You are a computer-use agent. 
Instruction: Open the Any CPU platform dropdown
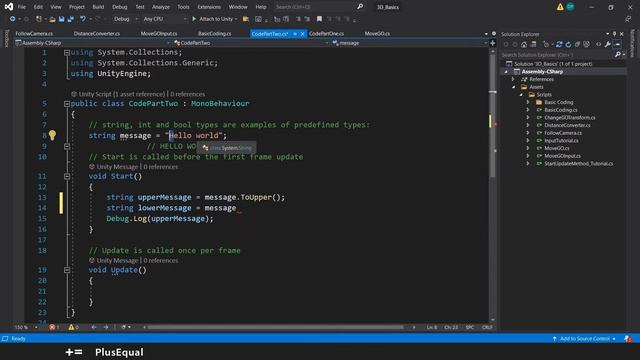click(x=165, y=19)
